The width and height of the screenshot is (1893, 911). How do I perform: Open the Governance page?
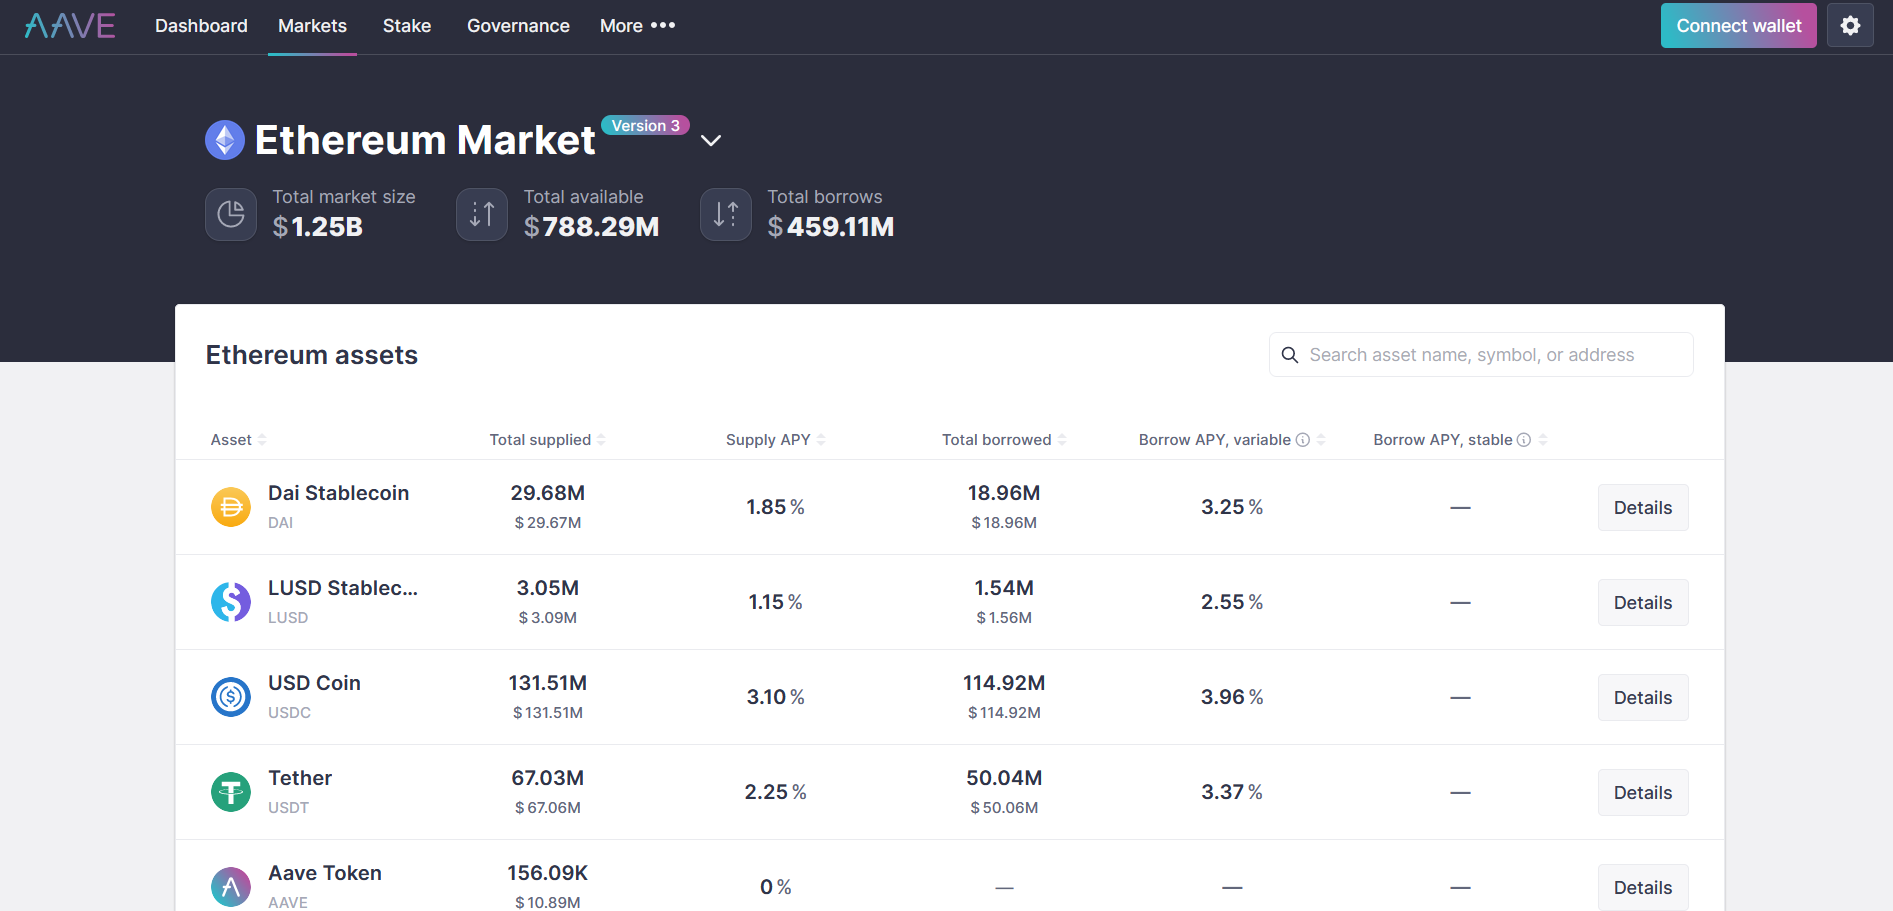pyautogui.click(x=518, y=26)
